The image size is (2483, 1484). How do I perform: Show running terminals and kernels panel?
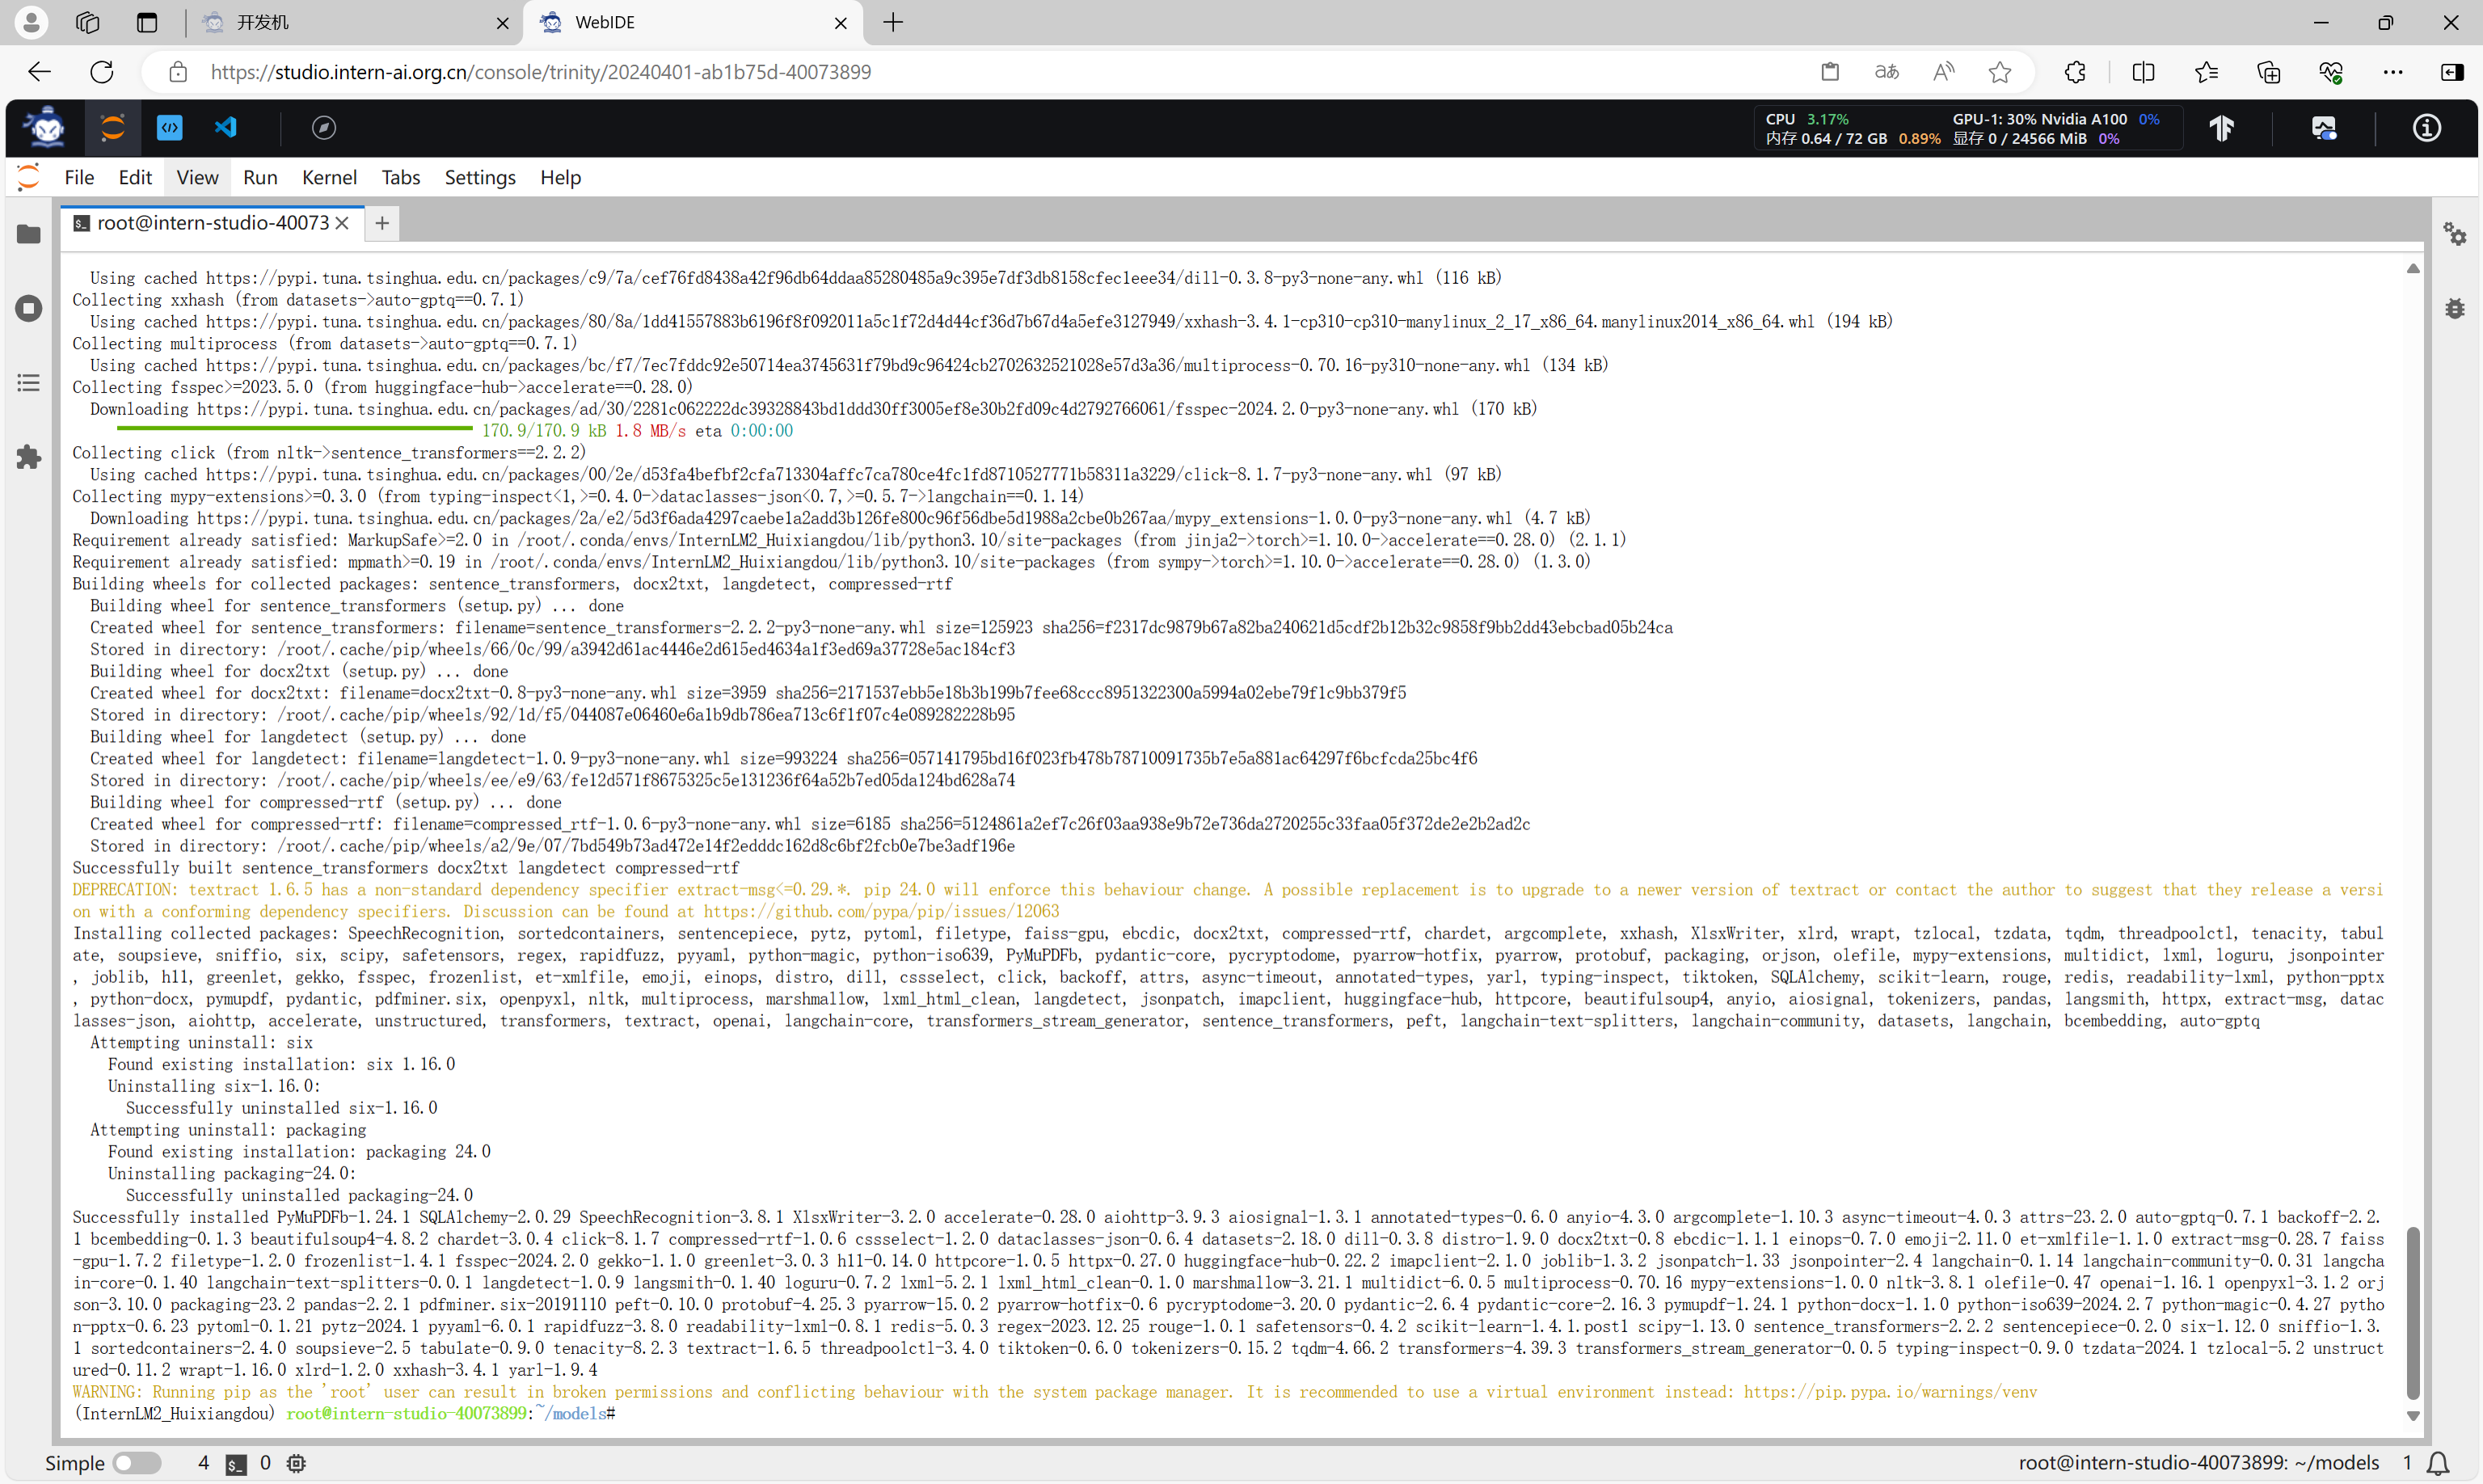[29, 308]
